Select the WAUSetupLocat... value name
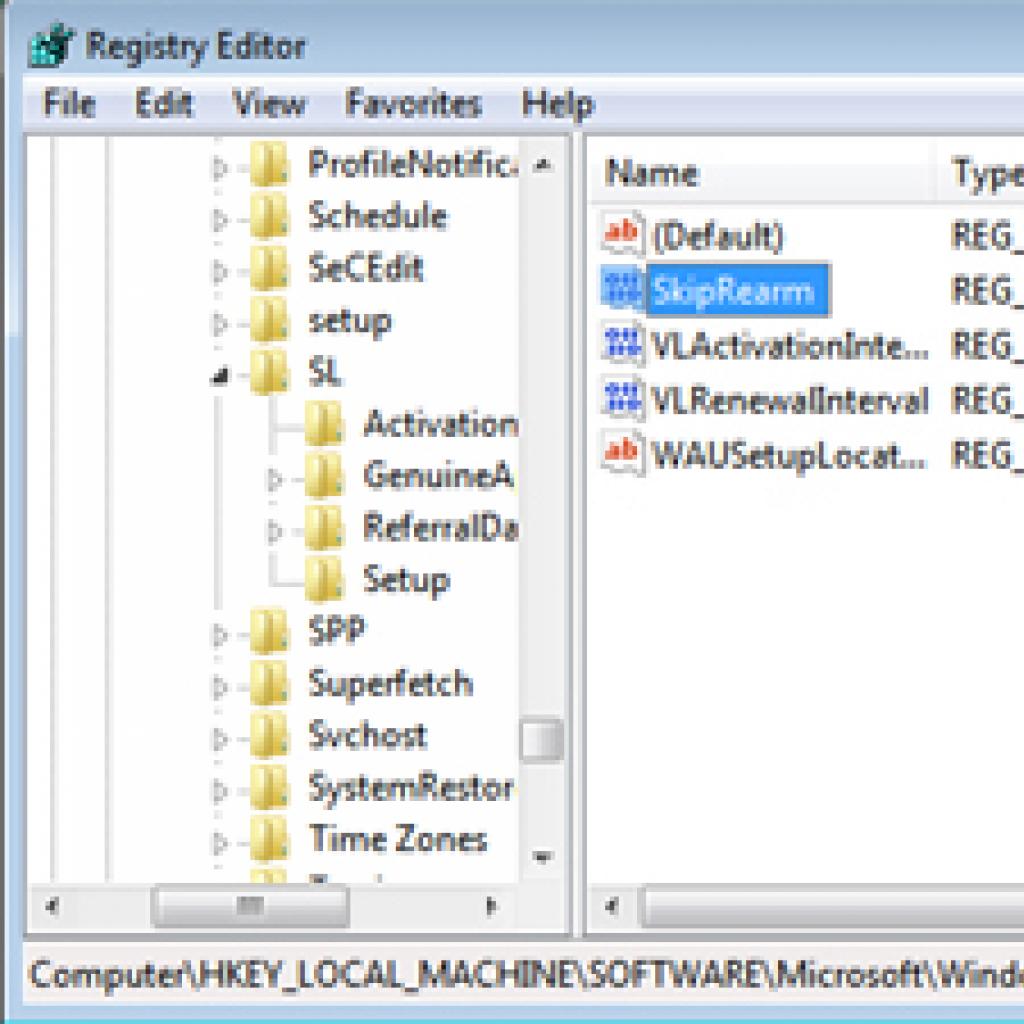 click(x=789, y=455)
